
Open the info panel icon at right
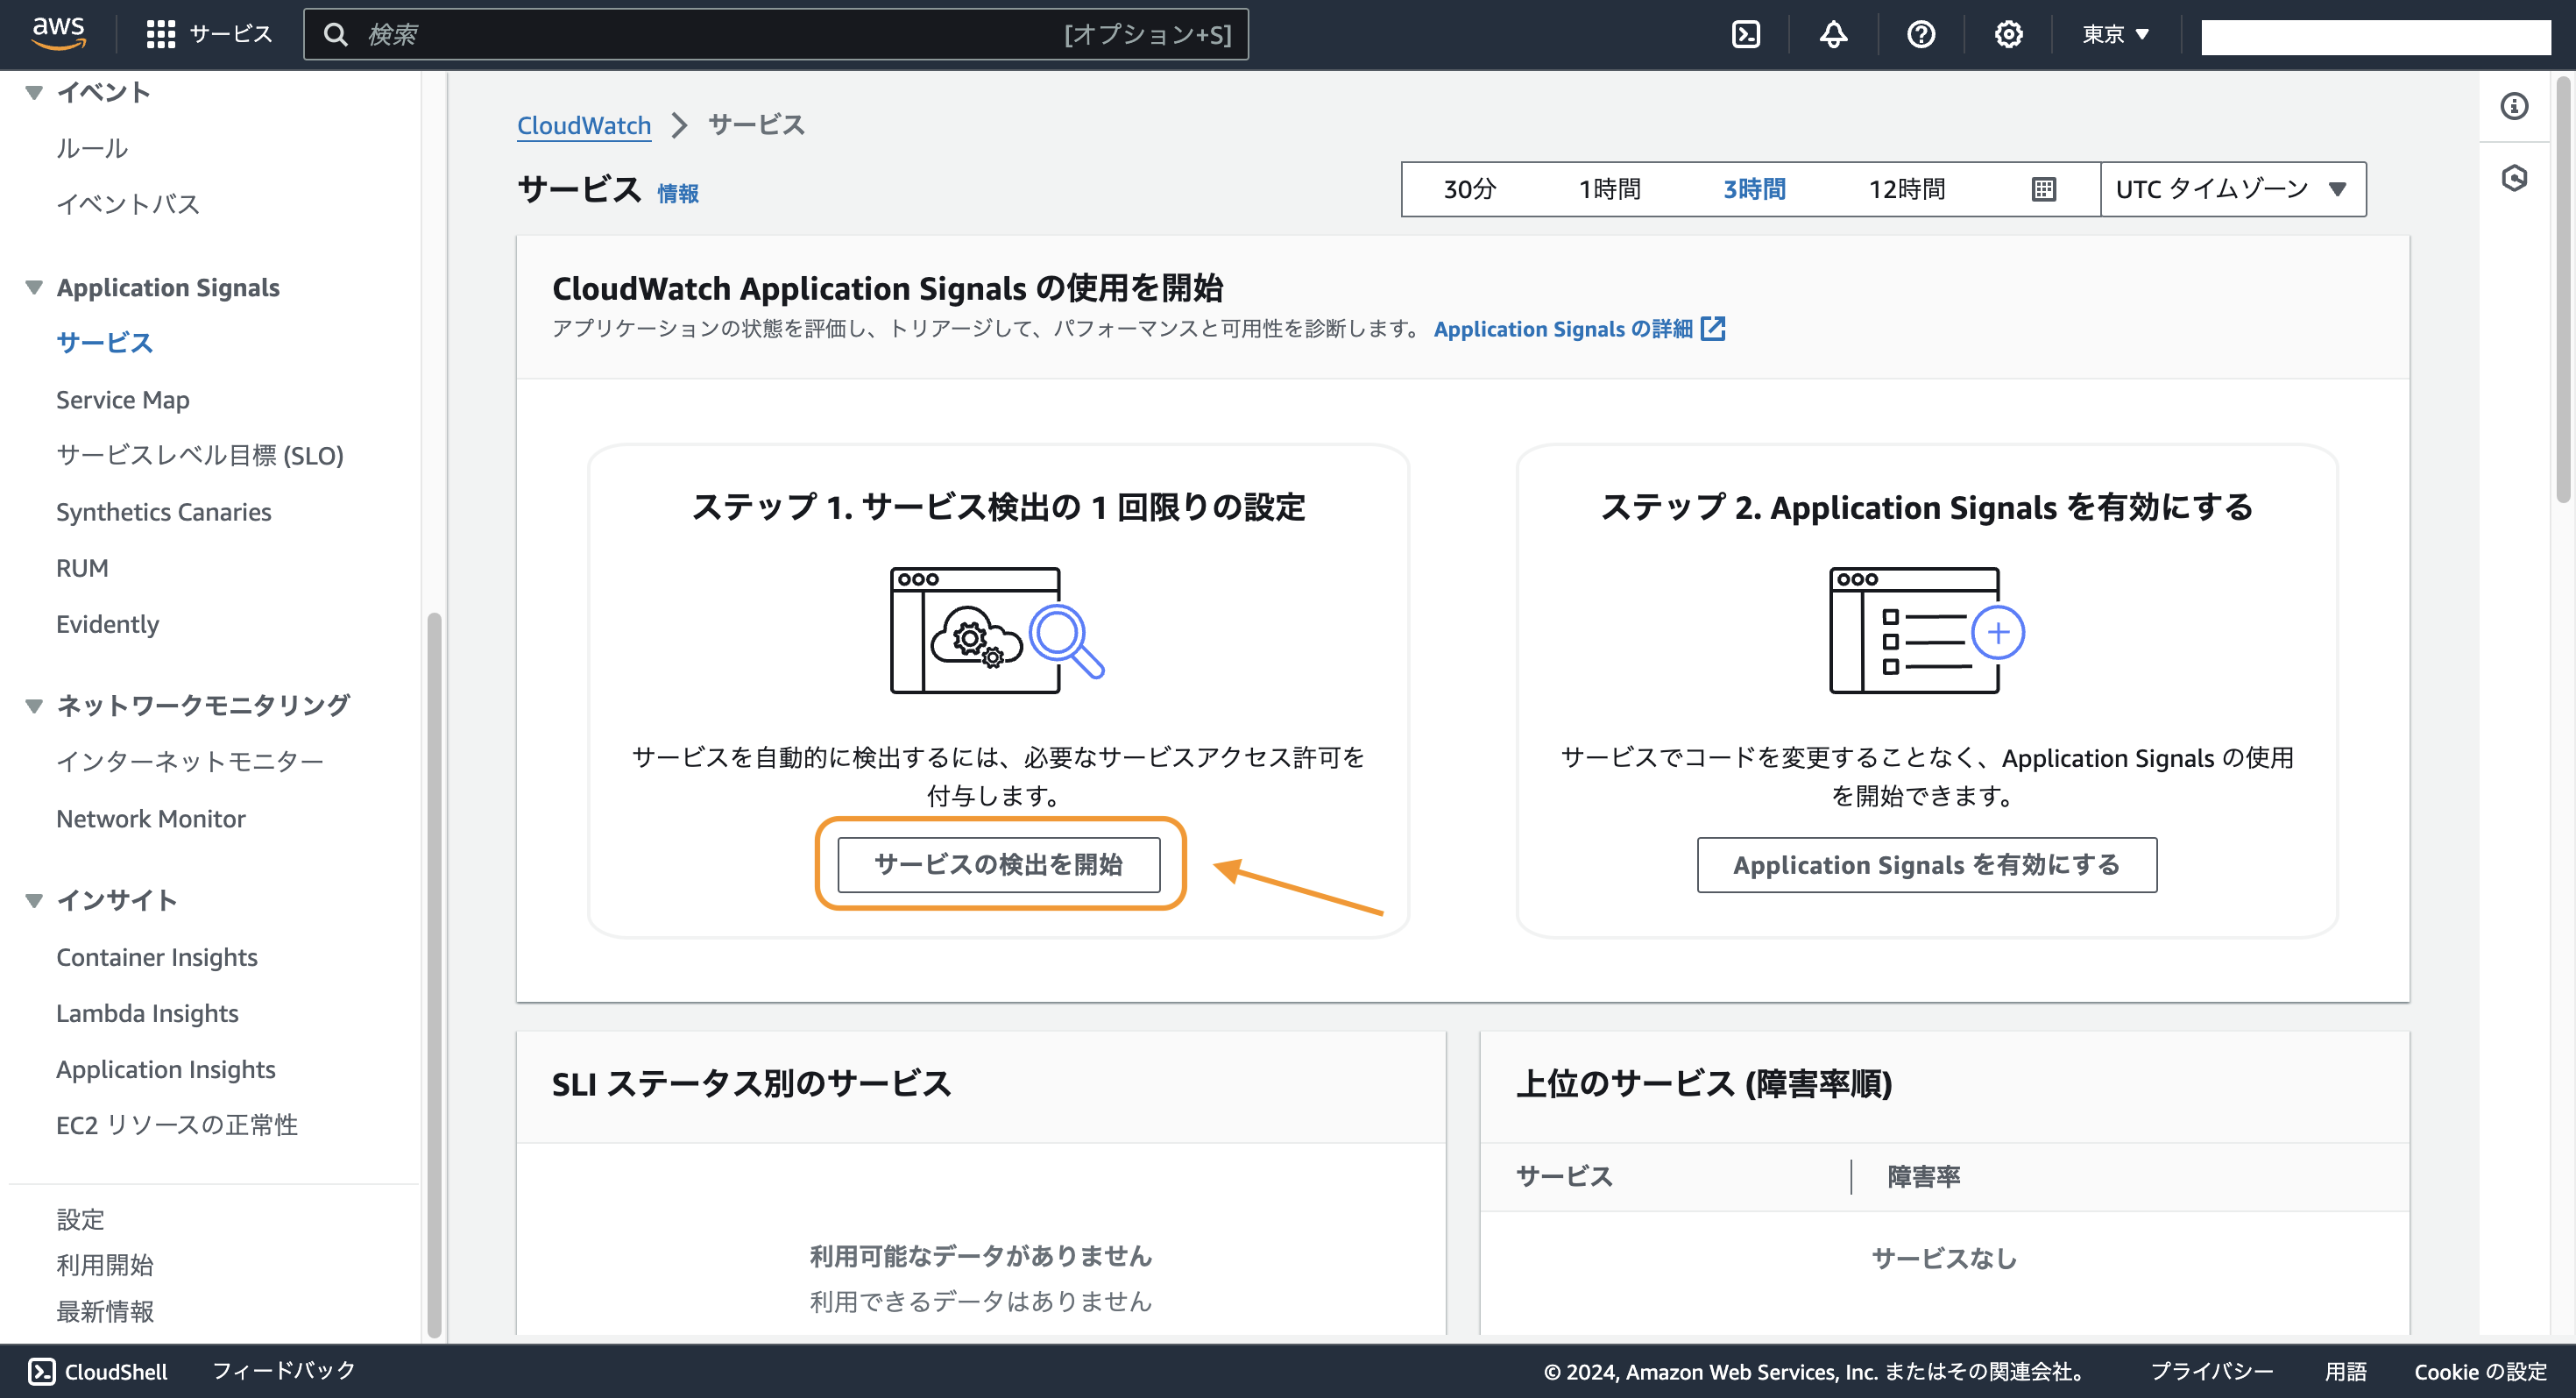[x=2513, y=106]
